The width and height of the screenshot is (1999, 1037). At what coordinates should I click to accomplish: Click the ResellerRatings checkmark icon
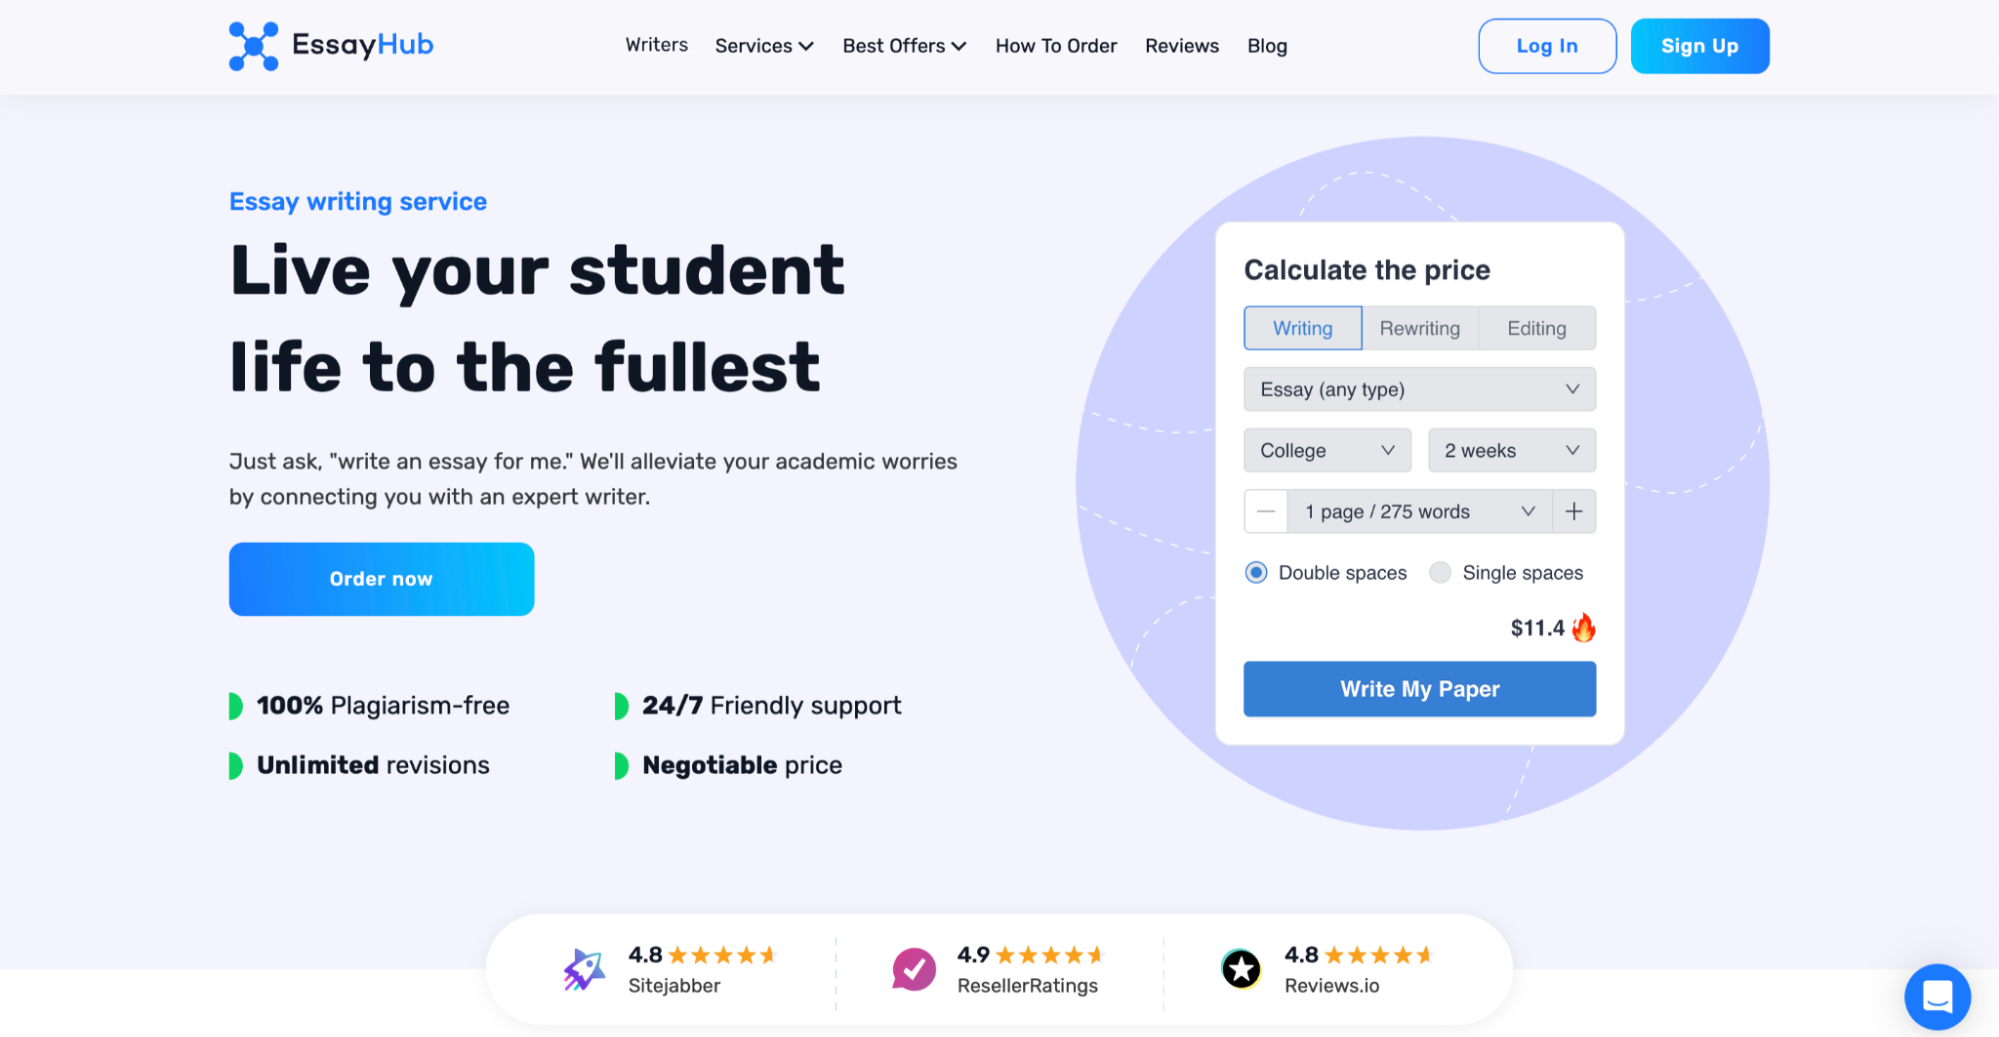914,969
